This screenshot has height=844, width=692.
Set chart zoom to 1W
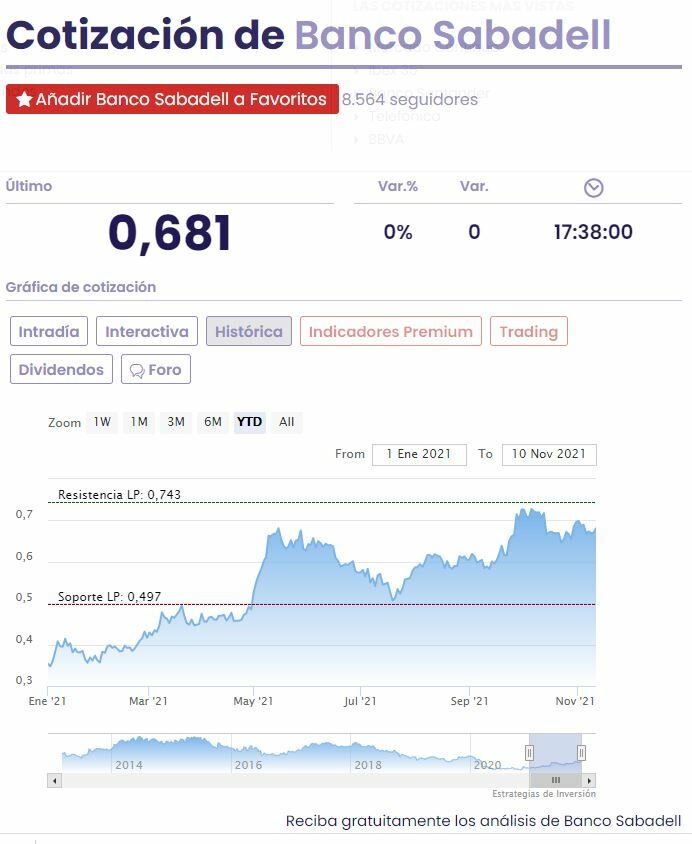(102, 422)
